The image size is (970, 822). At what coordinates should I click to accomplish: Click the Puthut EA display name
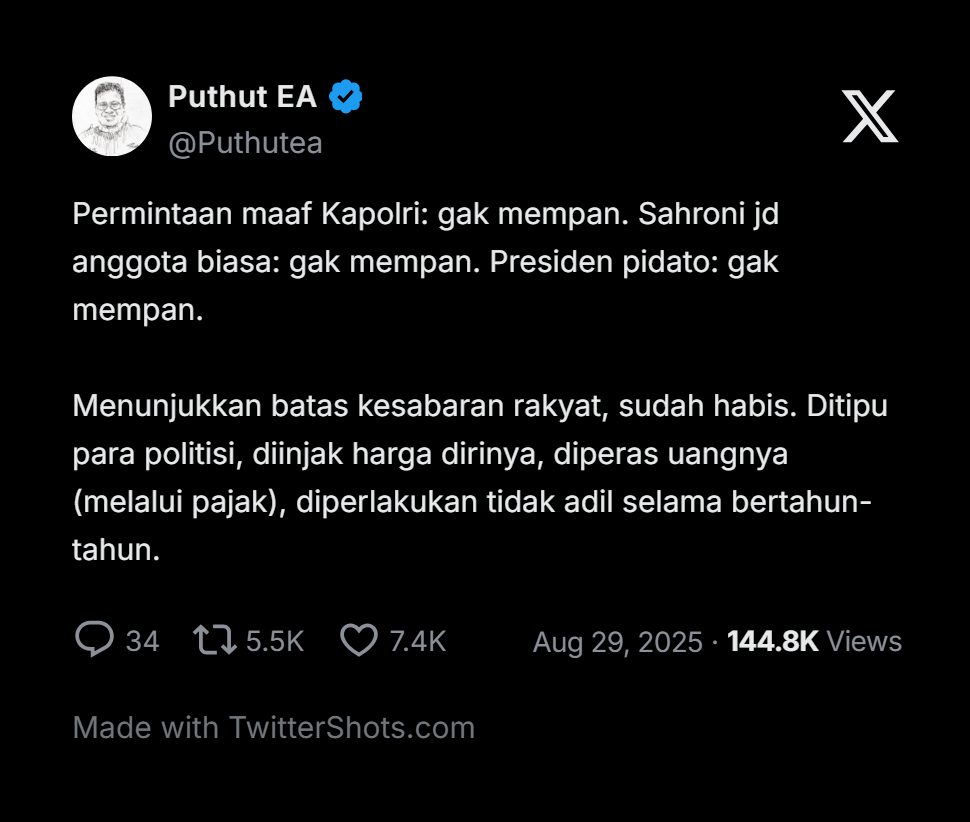click(x=242, y=97)
